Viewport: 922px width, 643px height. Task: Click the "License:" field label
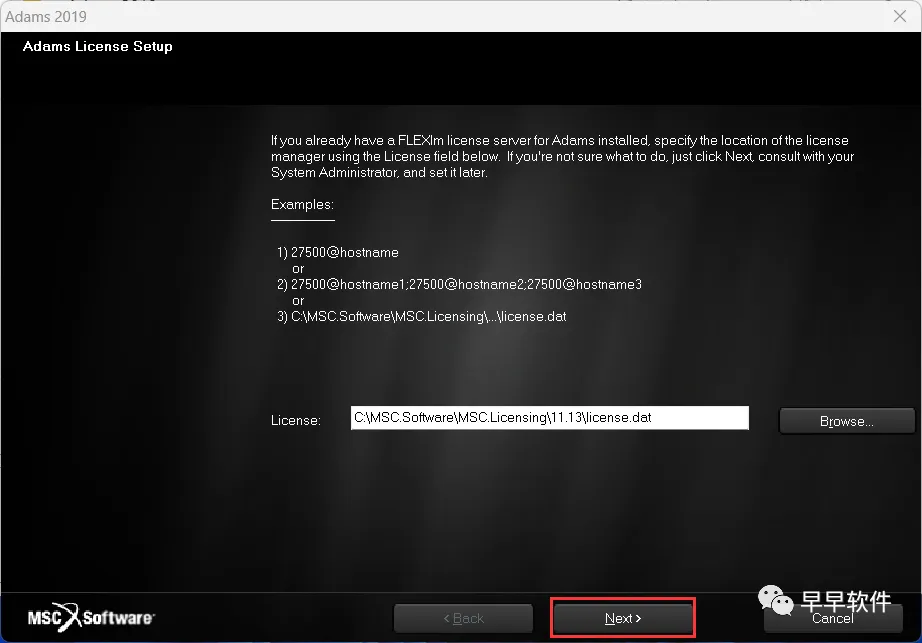[296, 420]
